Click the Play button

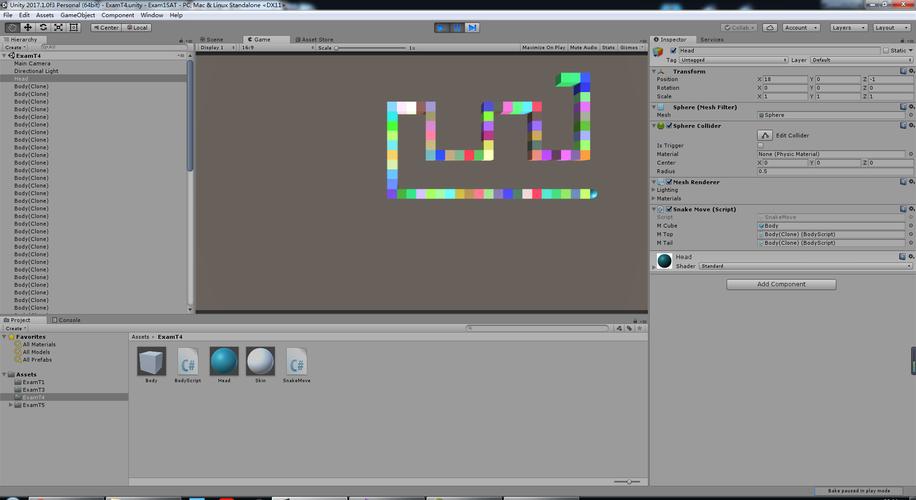(442, 27)
